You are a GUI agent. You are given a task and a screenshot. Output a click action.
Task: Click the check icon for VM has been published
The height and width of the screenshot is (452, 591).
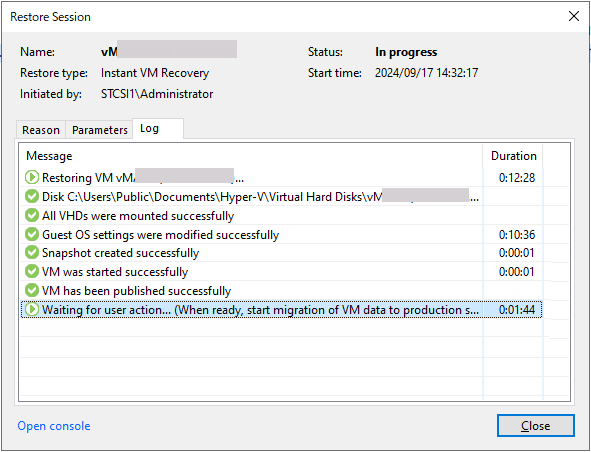(32, 290)
